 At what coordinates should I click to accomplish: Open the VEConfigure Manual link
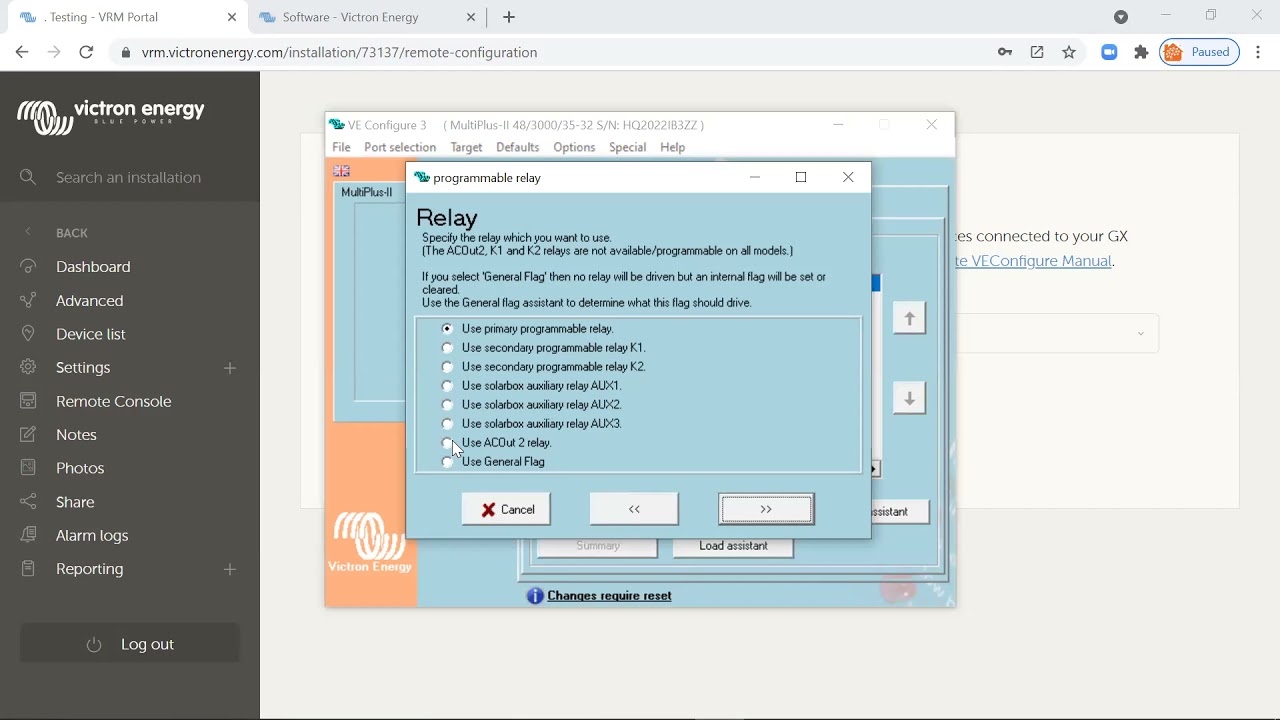point(1034,261)
